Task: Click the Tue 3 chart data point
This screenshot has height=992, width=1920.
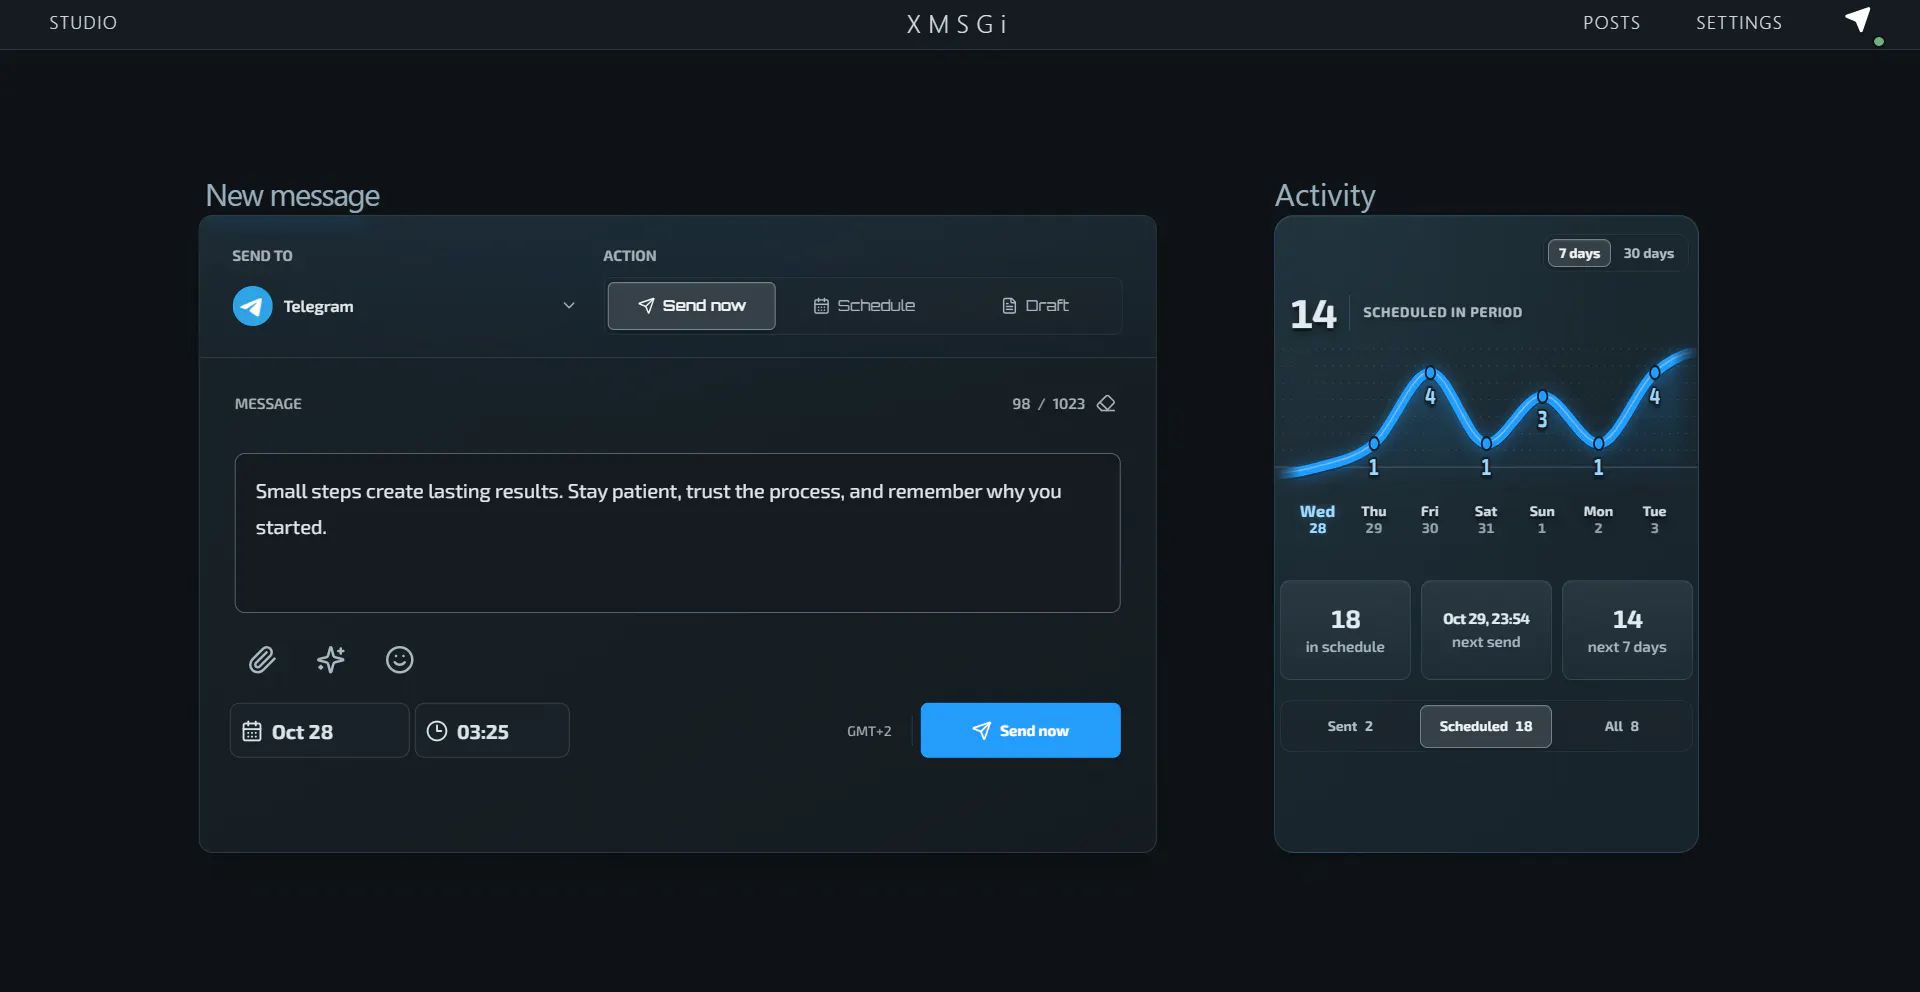Action: [x=1655, y=373]
